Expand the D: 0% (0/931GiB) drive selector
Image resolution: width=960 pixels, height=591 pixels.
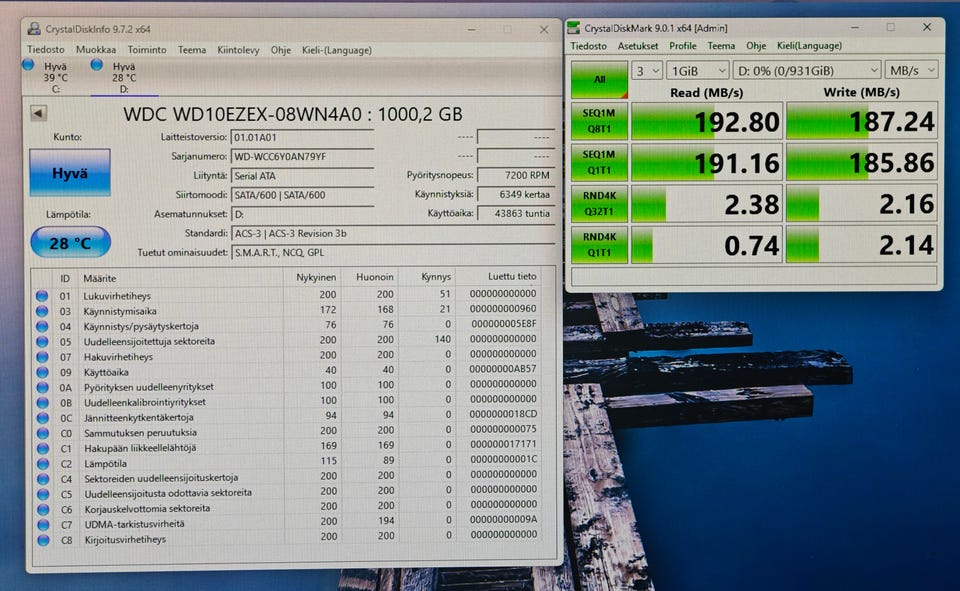tap(806, 71)
